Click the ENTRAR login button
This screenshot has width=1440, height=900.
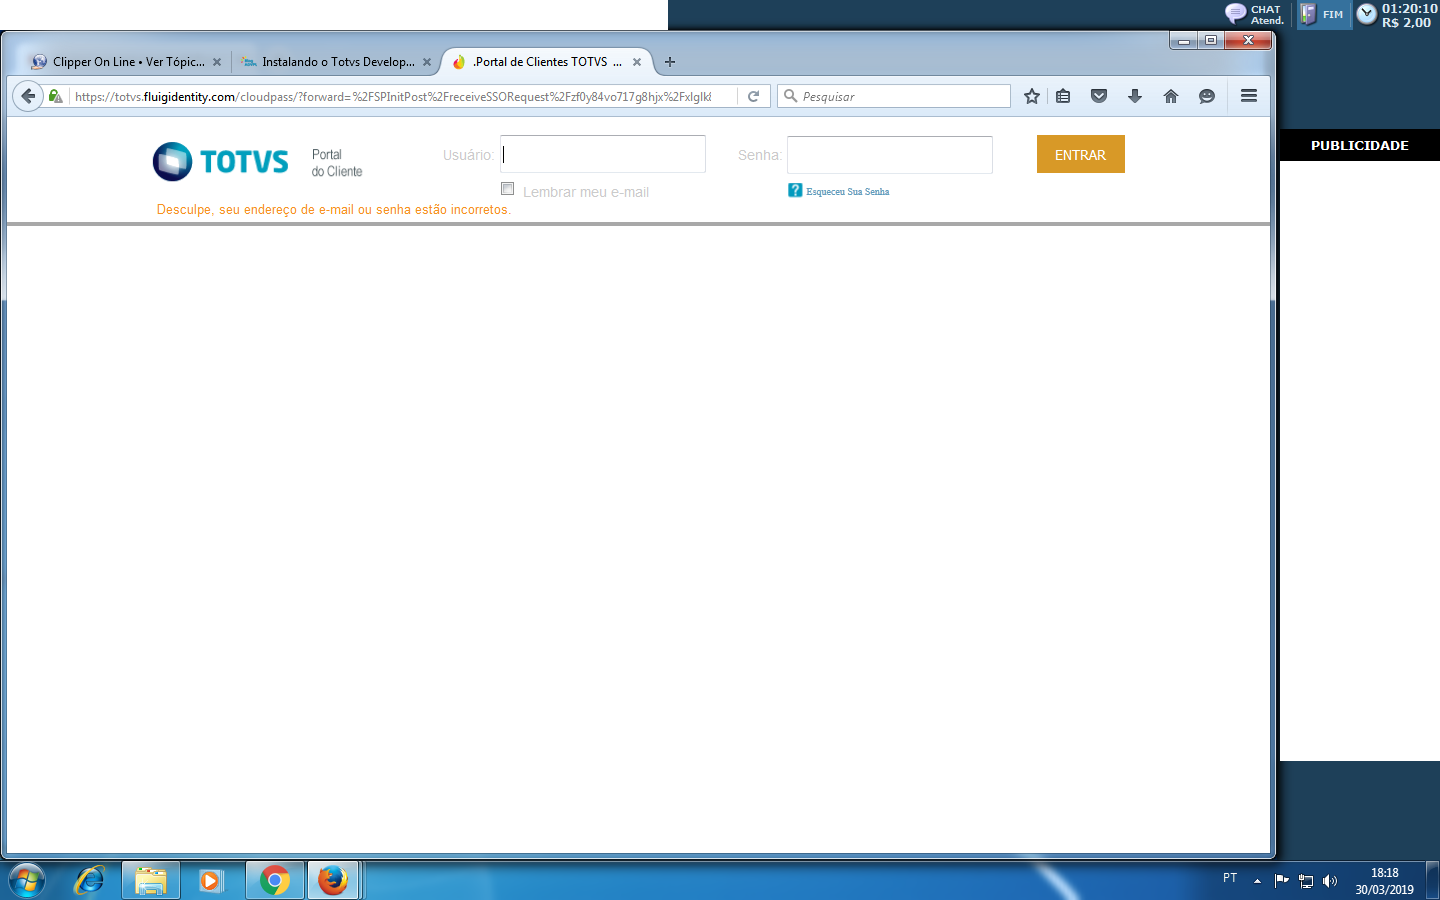(1081, 154)
